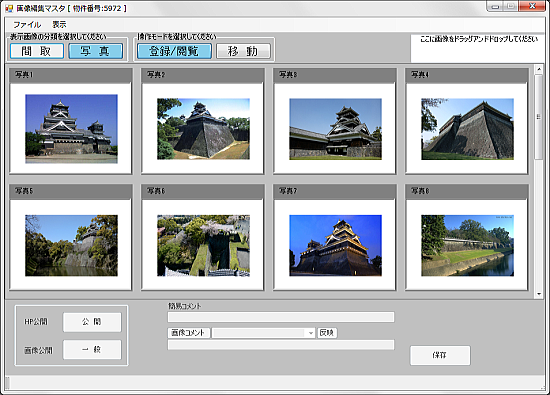Image resolution: width=550 pixels, height=395 pixels.
Task: Select the 写真6 garden thumbnail
Action: [x=203, y=245]
